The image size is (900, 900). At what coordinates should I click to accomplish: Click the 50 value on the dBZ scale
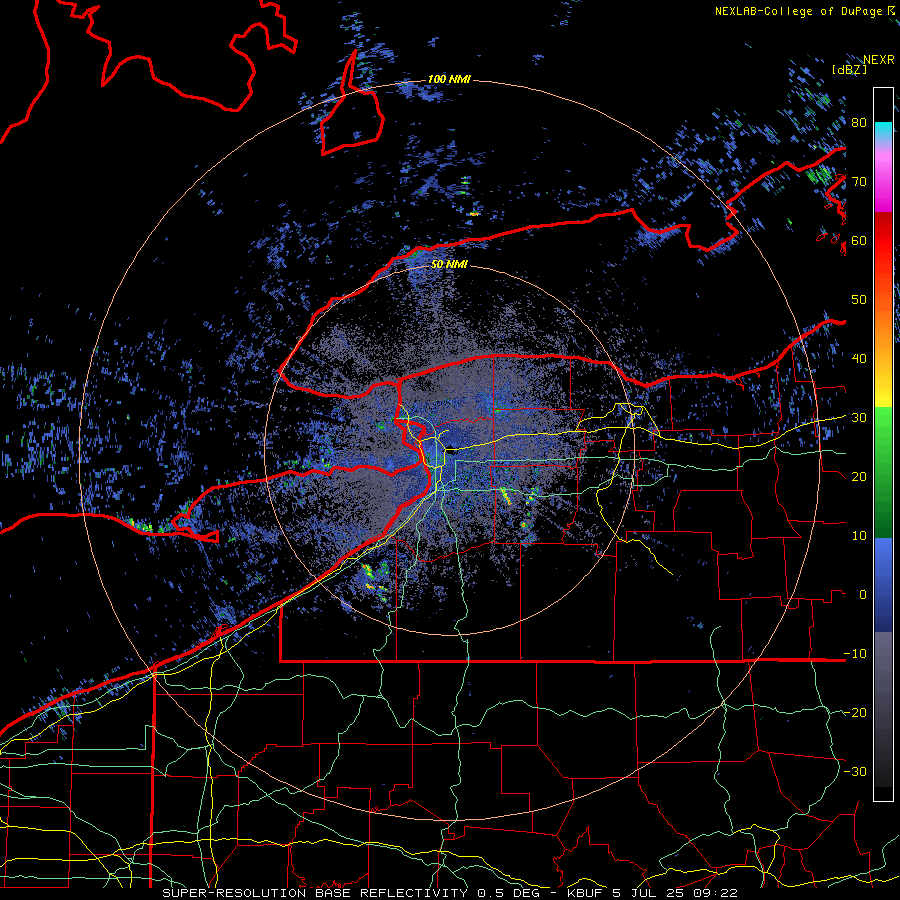click(x=859, y=300)
